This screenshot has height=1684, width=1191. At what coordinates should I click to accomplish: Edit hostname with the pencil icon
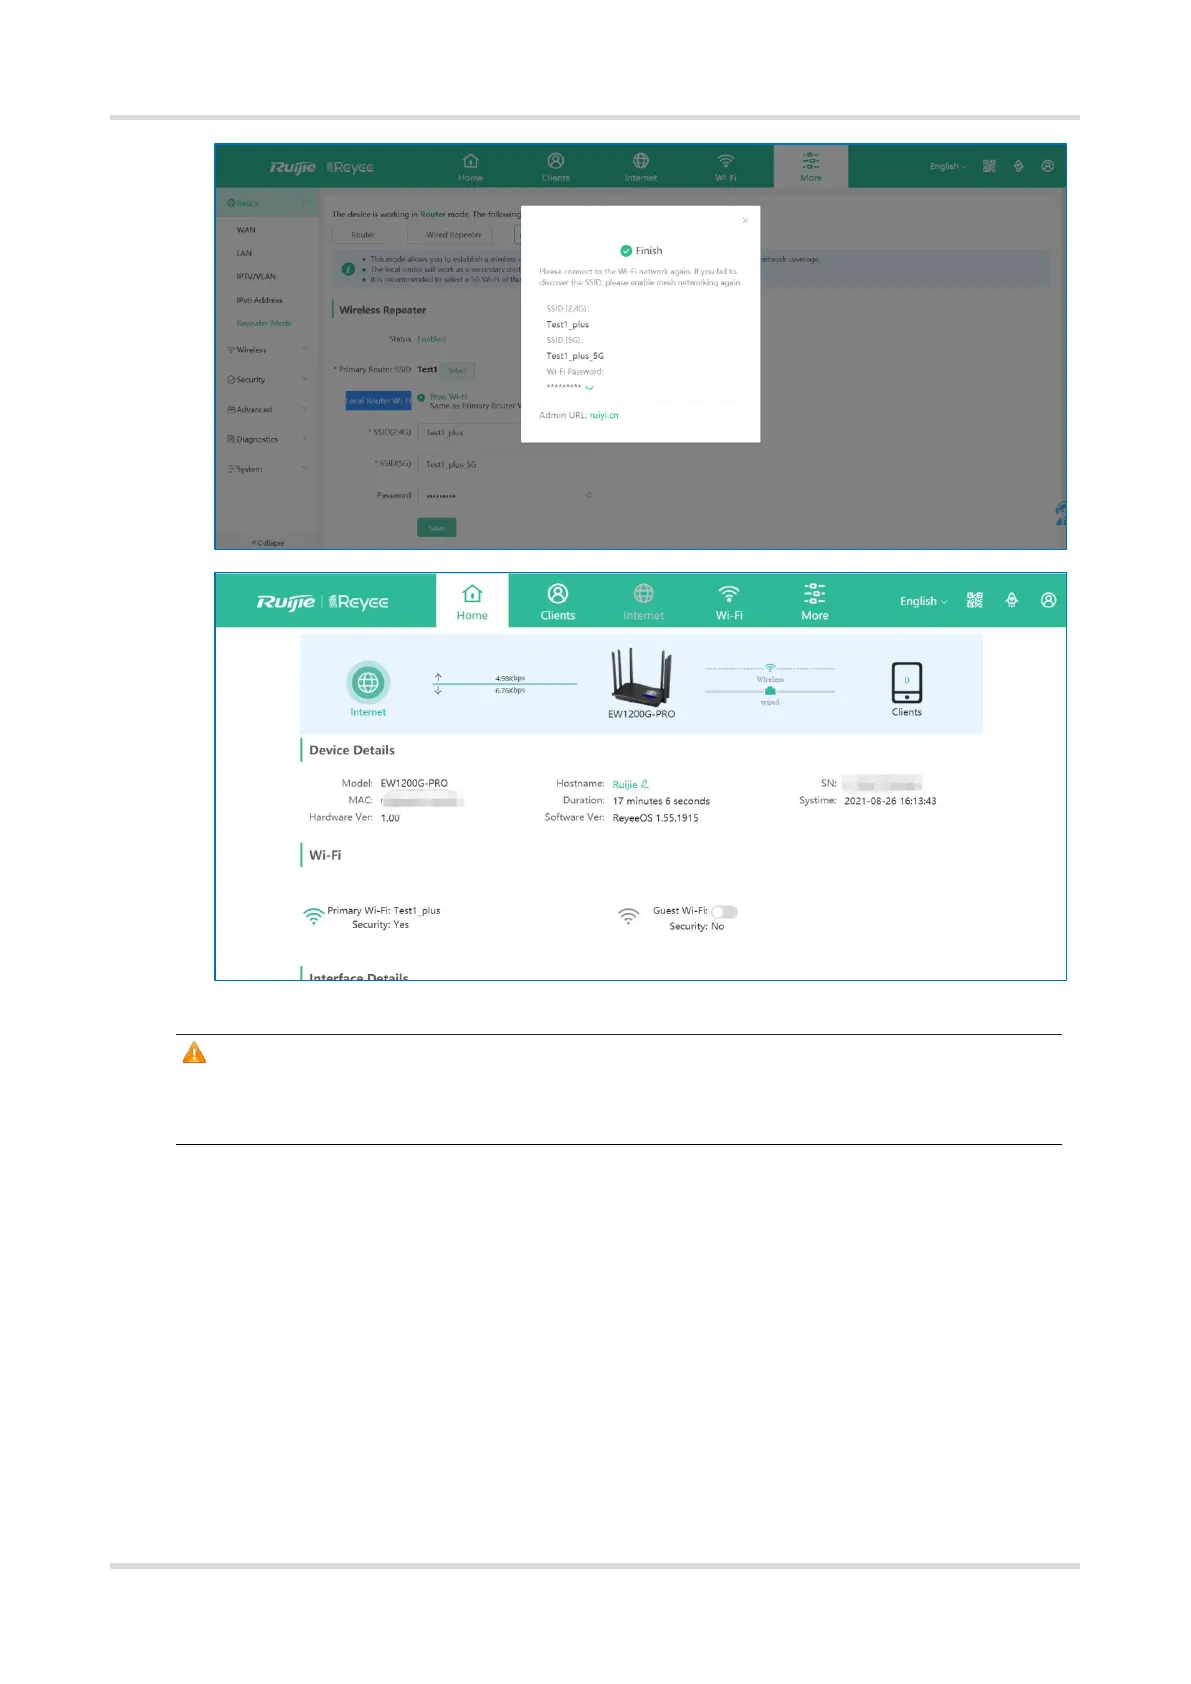click(x=645, y=784)
